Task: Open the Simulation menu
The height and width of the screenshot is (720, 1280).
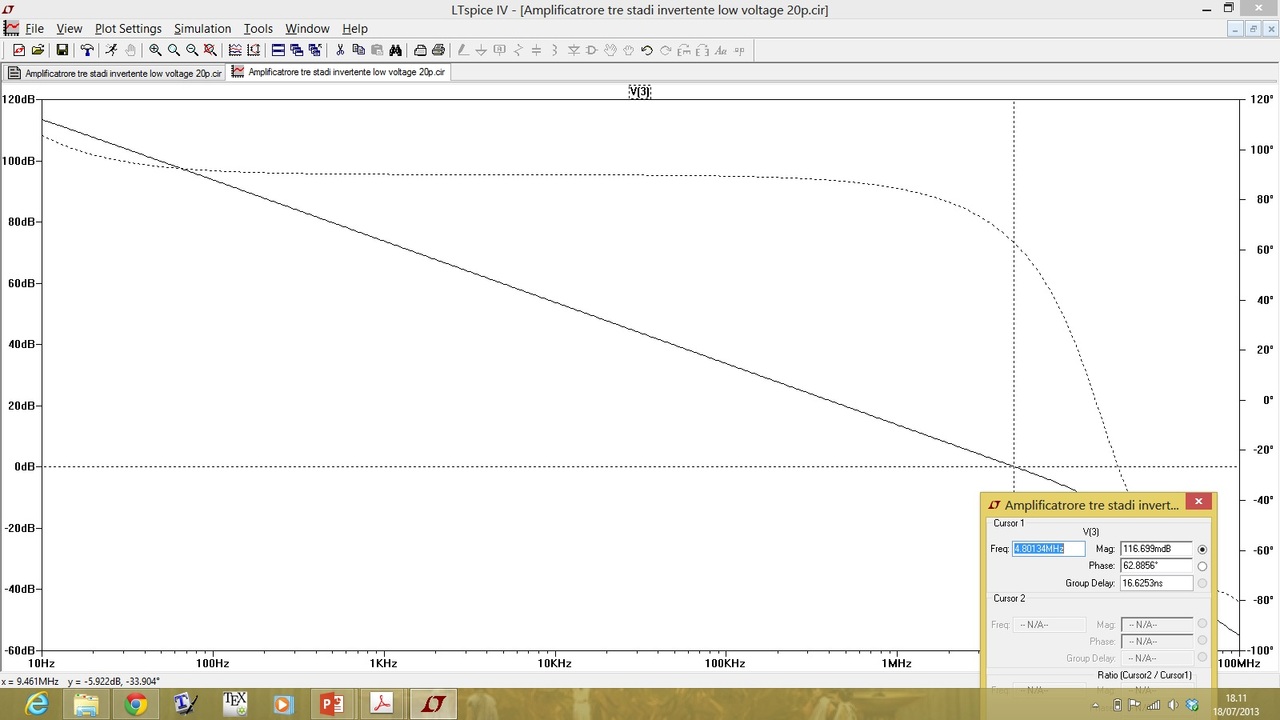Action: pyautogui.click(x=202, y=29)
